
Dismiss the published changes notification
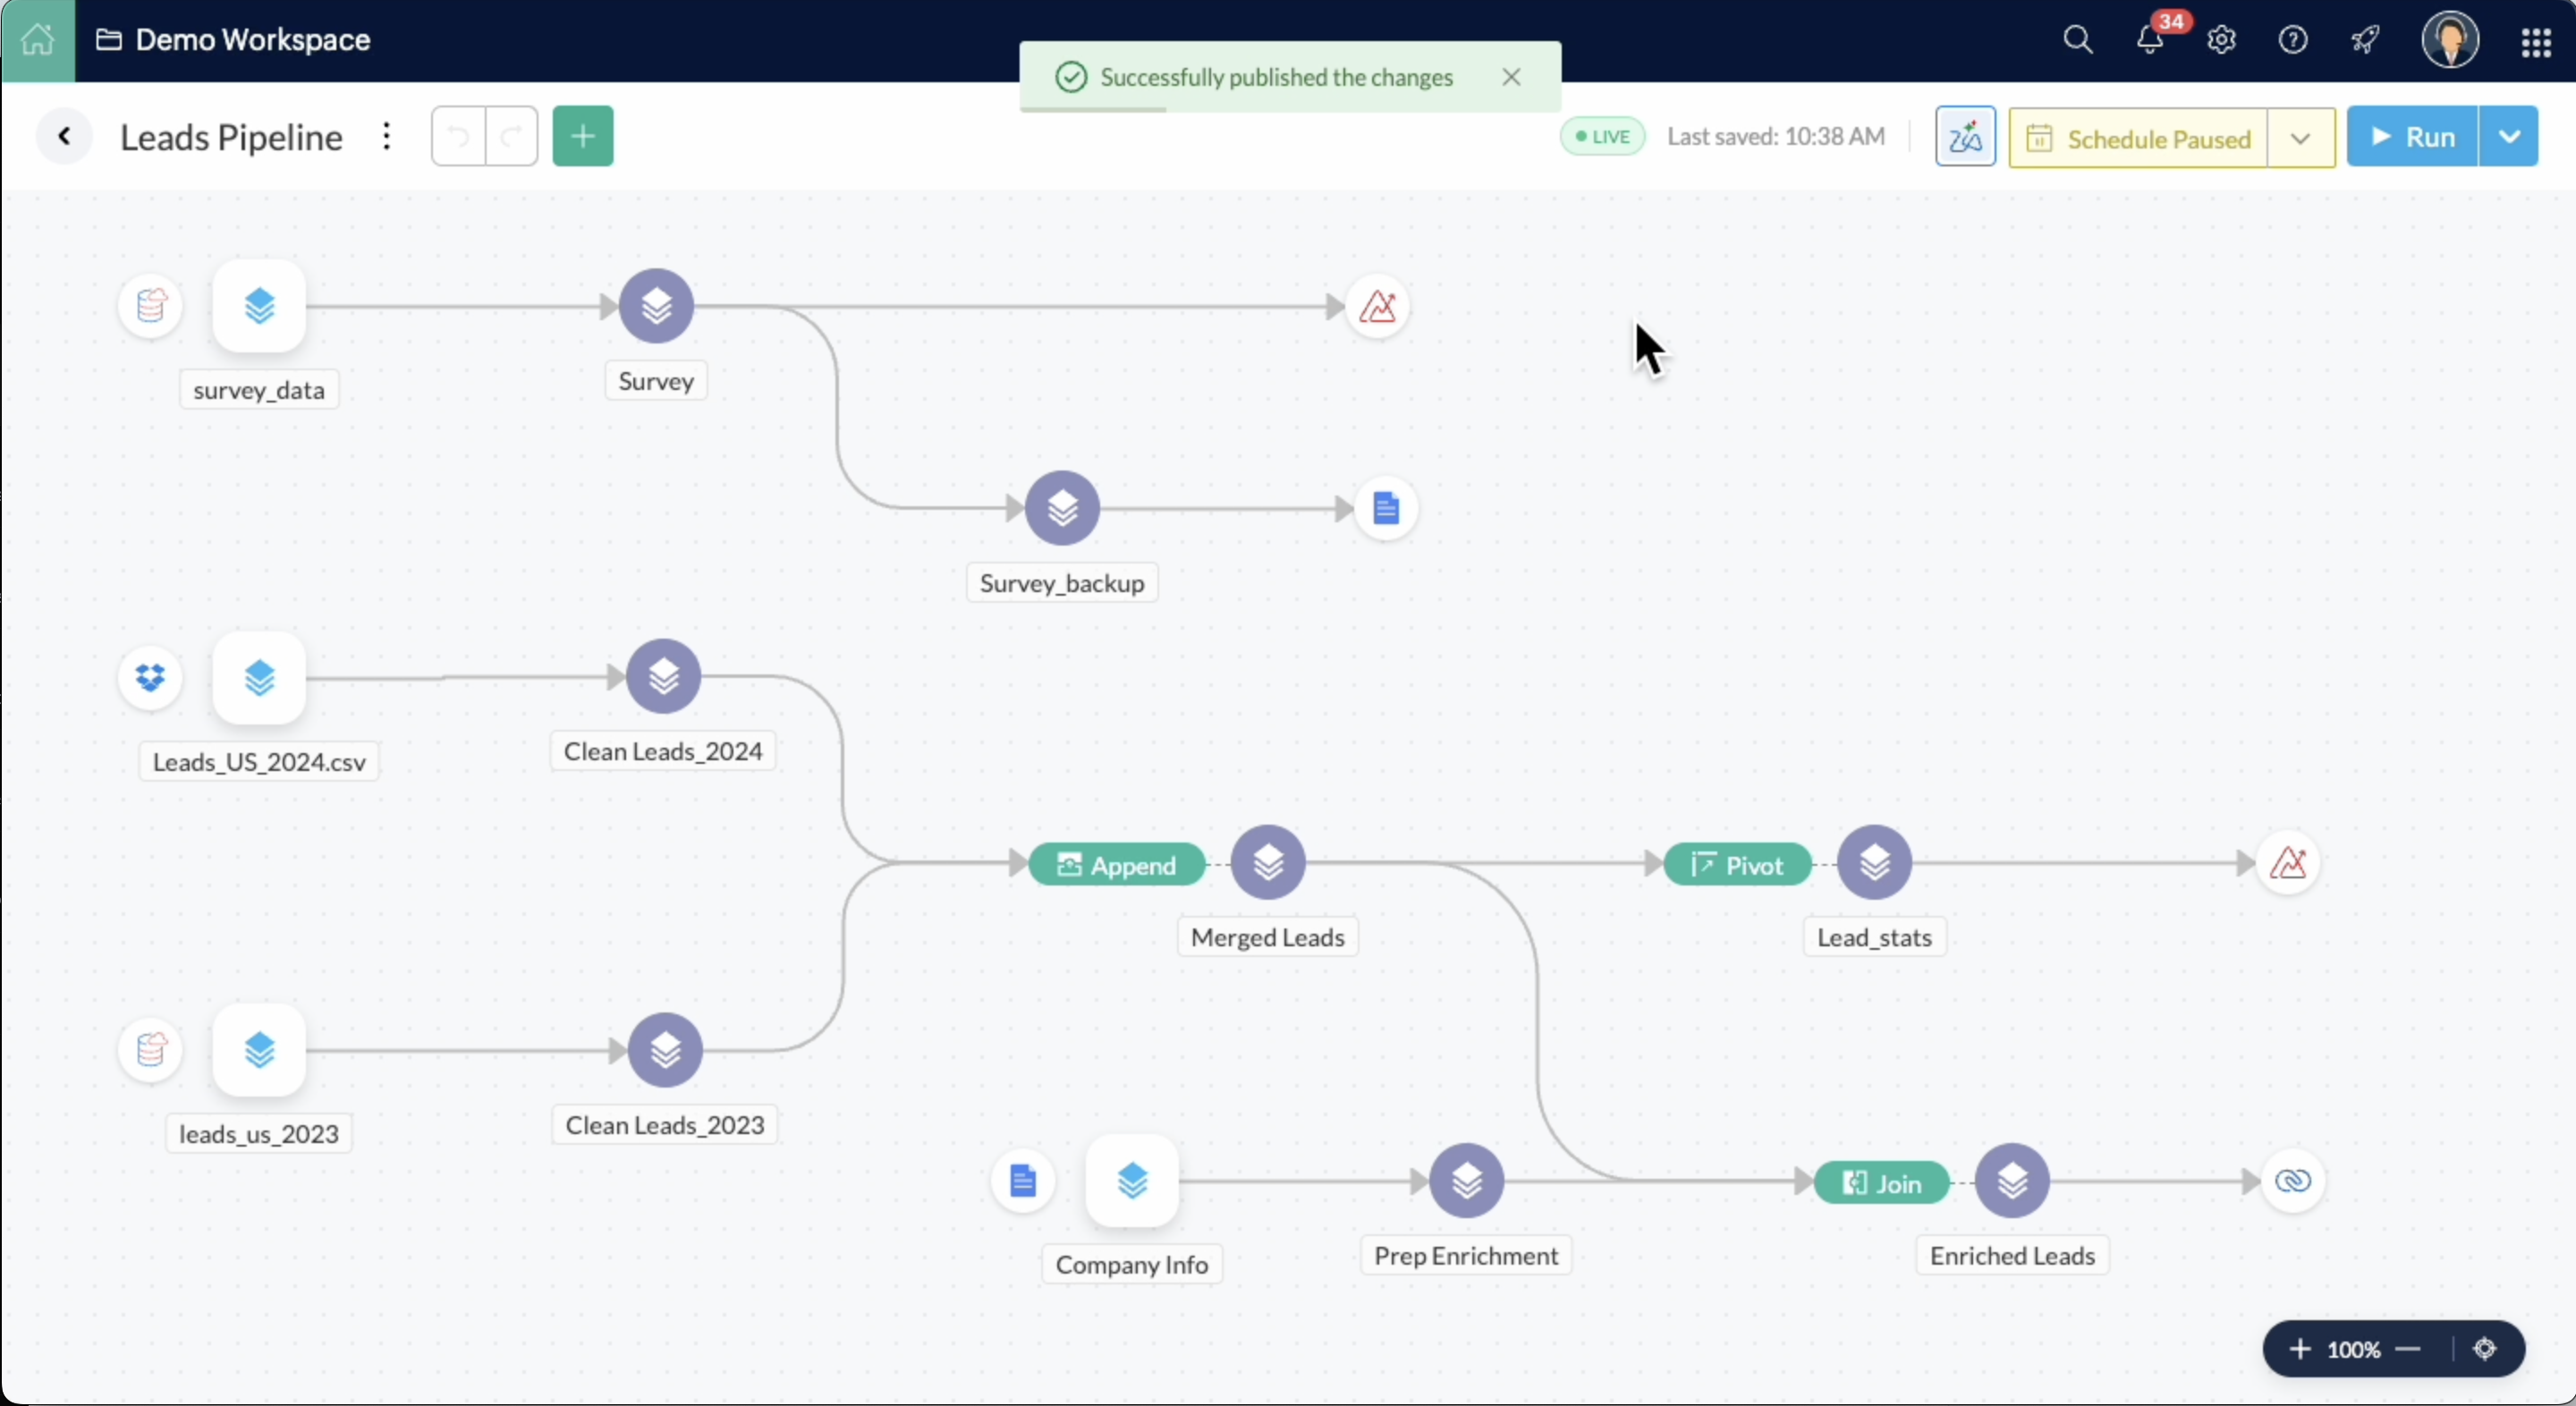(1511, 77)
